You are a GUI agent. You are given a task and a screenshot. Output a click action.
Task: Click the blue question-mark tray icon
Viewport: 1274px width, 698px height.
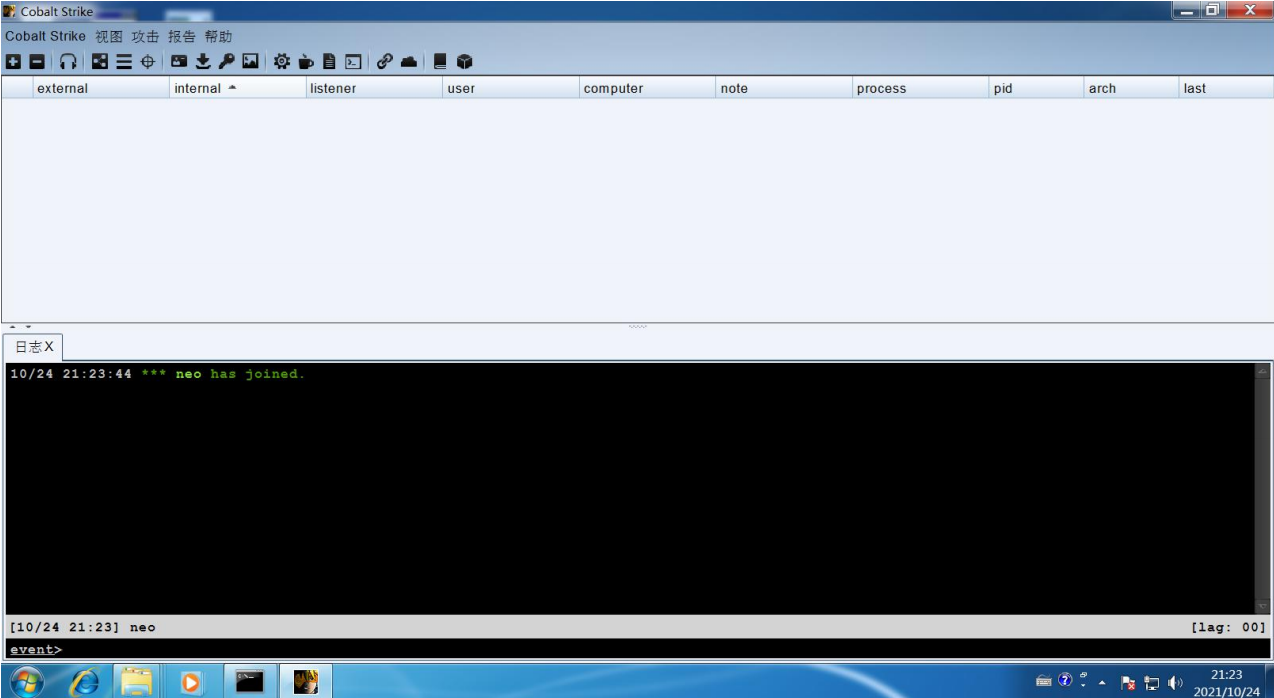pos(1065,681)
